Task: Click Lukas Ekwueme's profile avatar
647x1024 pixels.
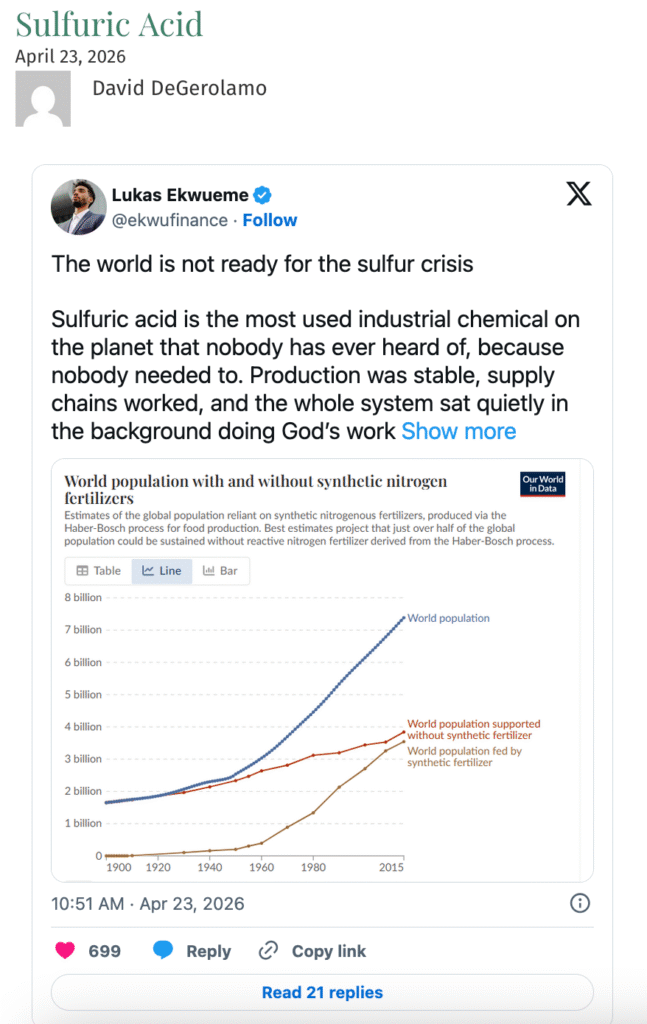Action: pos(79,207)
